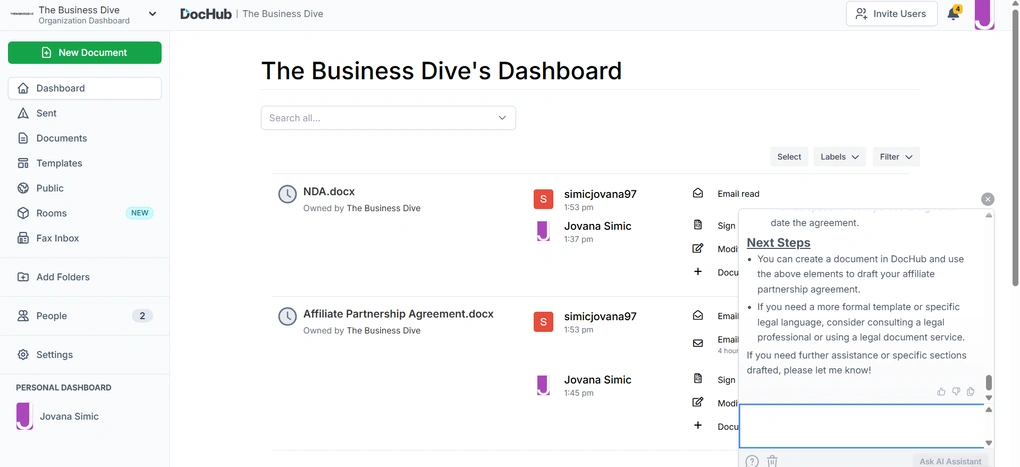Open the Filter dropdown

tap(895, 157)
